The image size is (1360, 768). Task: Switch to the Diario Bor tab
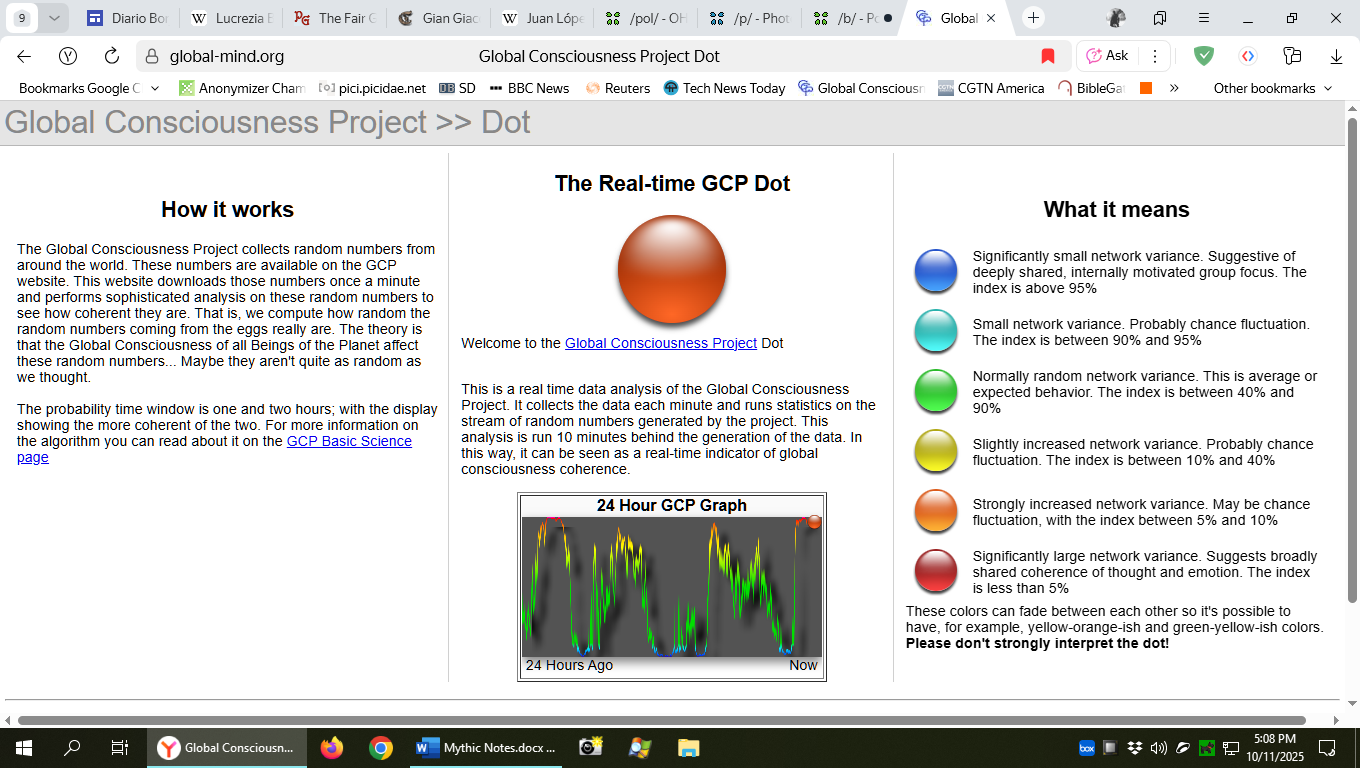coord(126,18)
